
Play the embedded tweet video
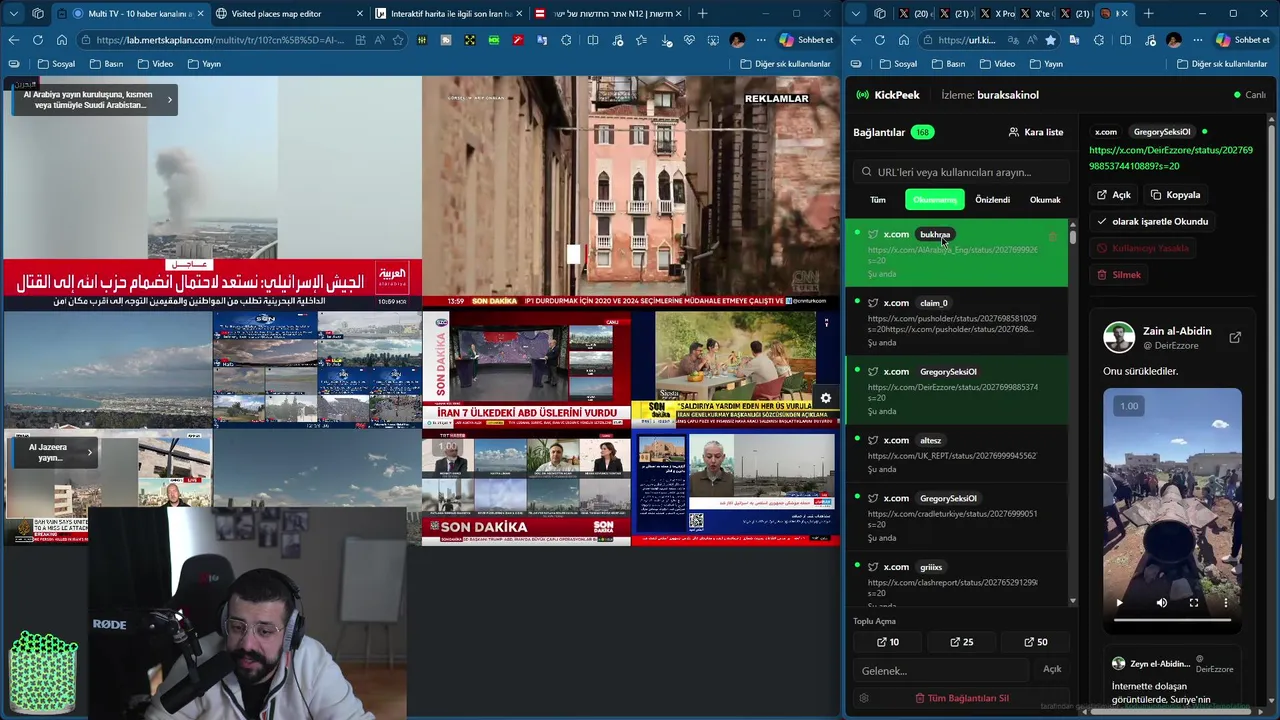click(1119, 603)
